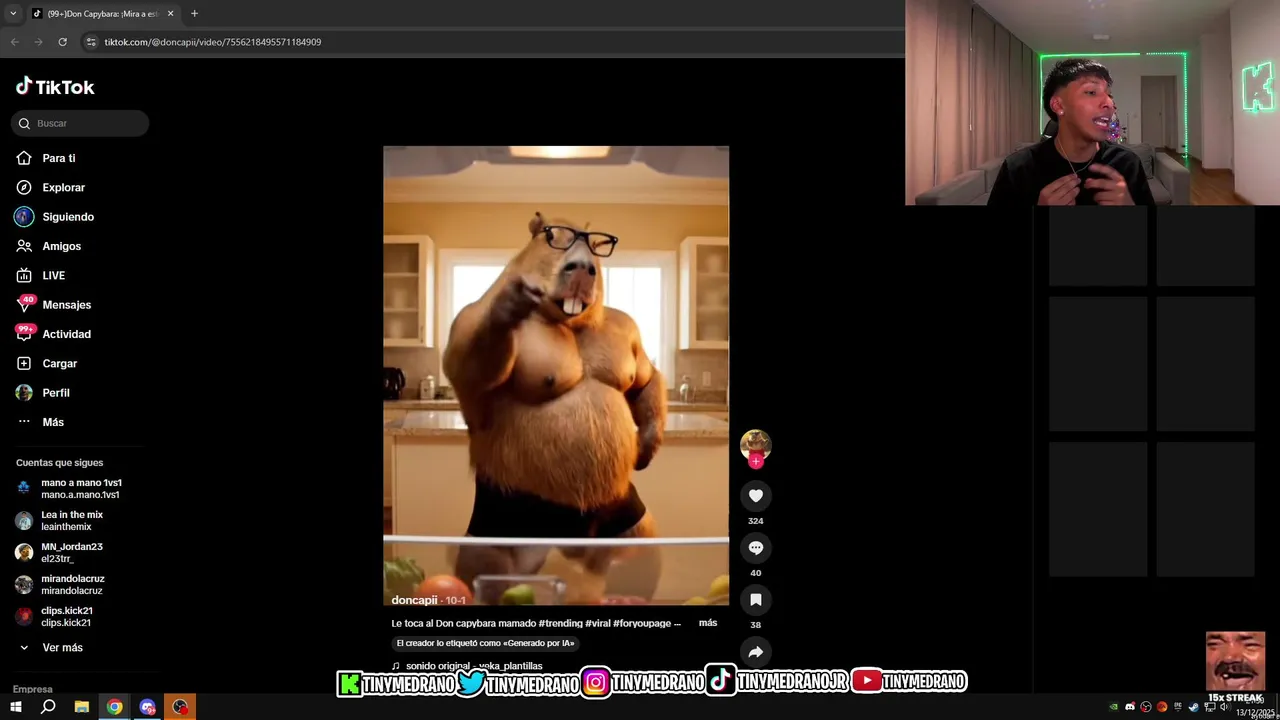The width and height of the screenshot is (1280, 720).
Task: Click the OBS tray icon
Action: [1146, 707]
